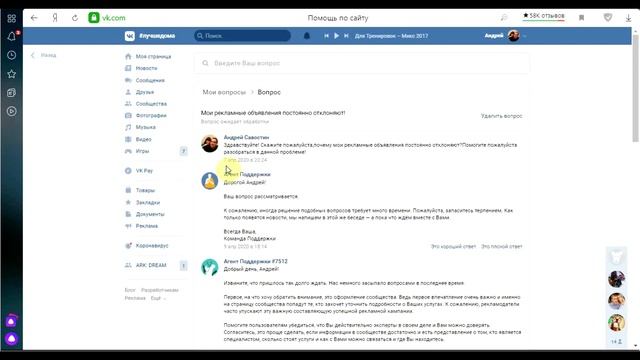The width and height of the screenshot is (640, 360).
Task: Mark reply as Это хороший ответ
Action: [453, 247]
